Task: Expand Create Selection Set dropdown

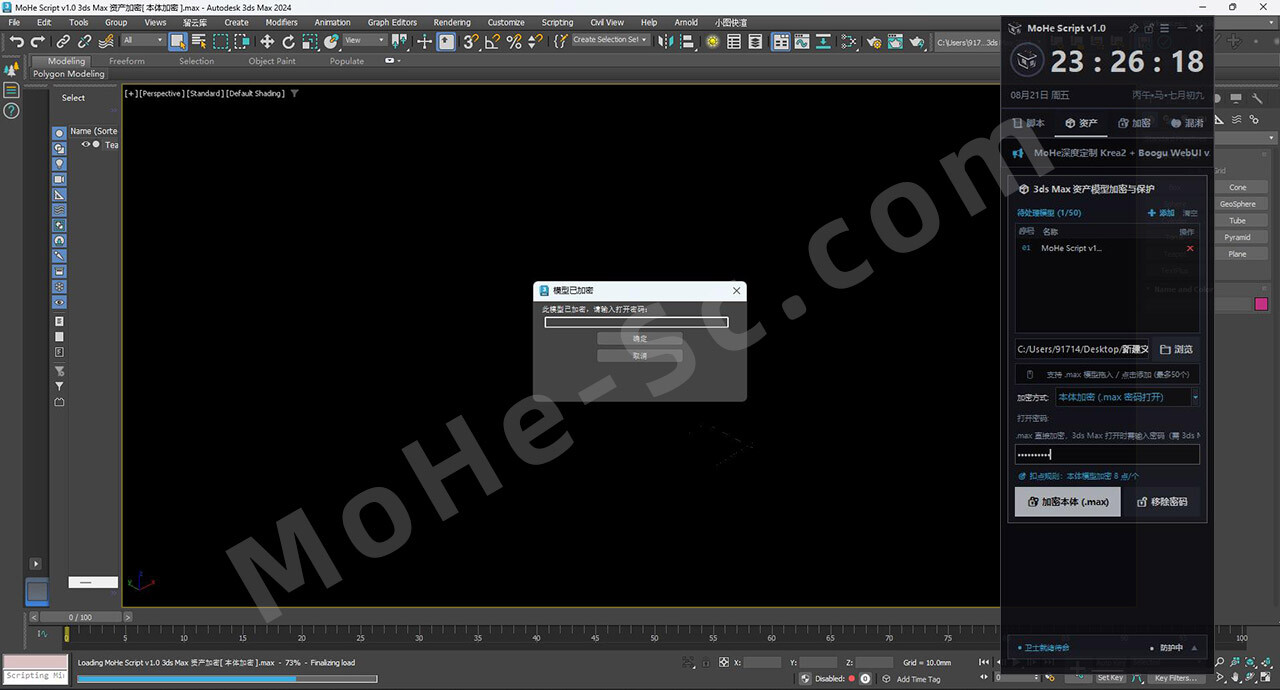Action: tap(610, 40)
